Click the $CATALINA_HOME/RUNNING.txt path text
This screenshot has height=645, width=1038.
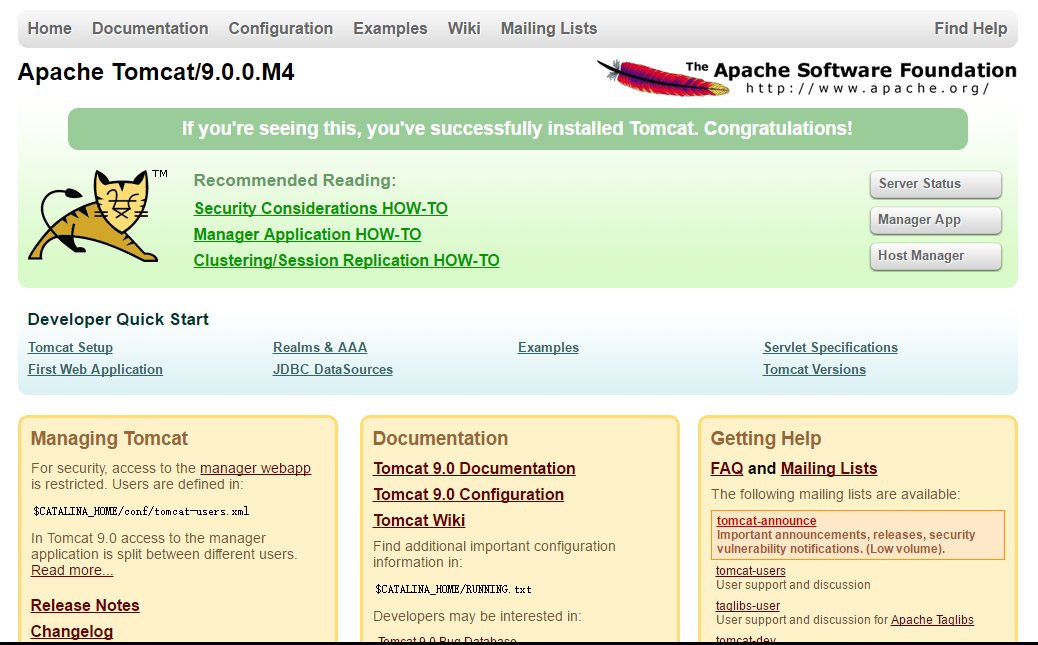click(453, 589)
